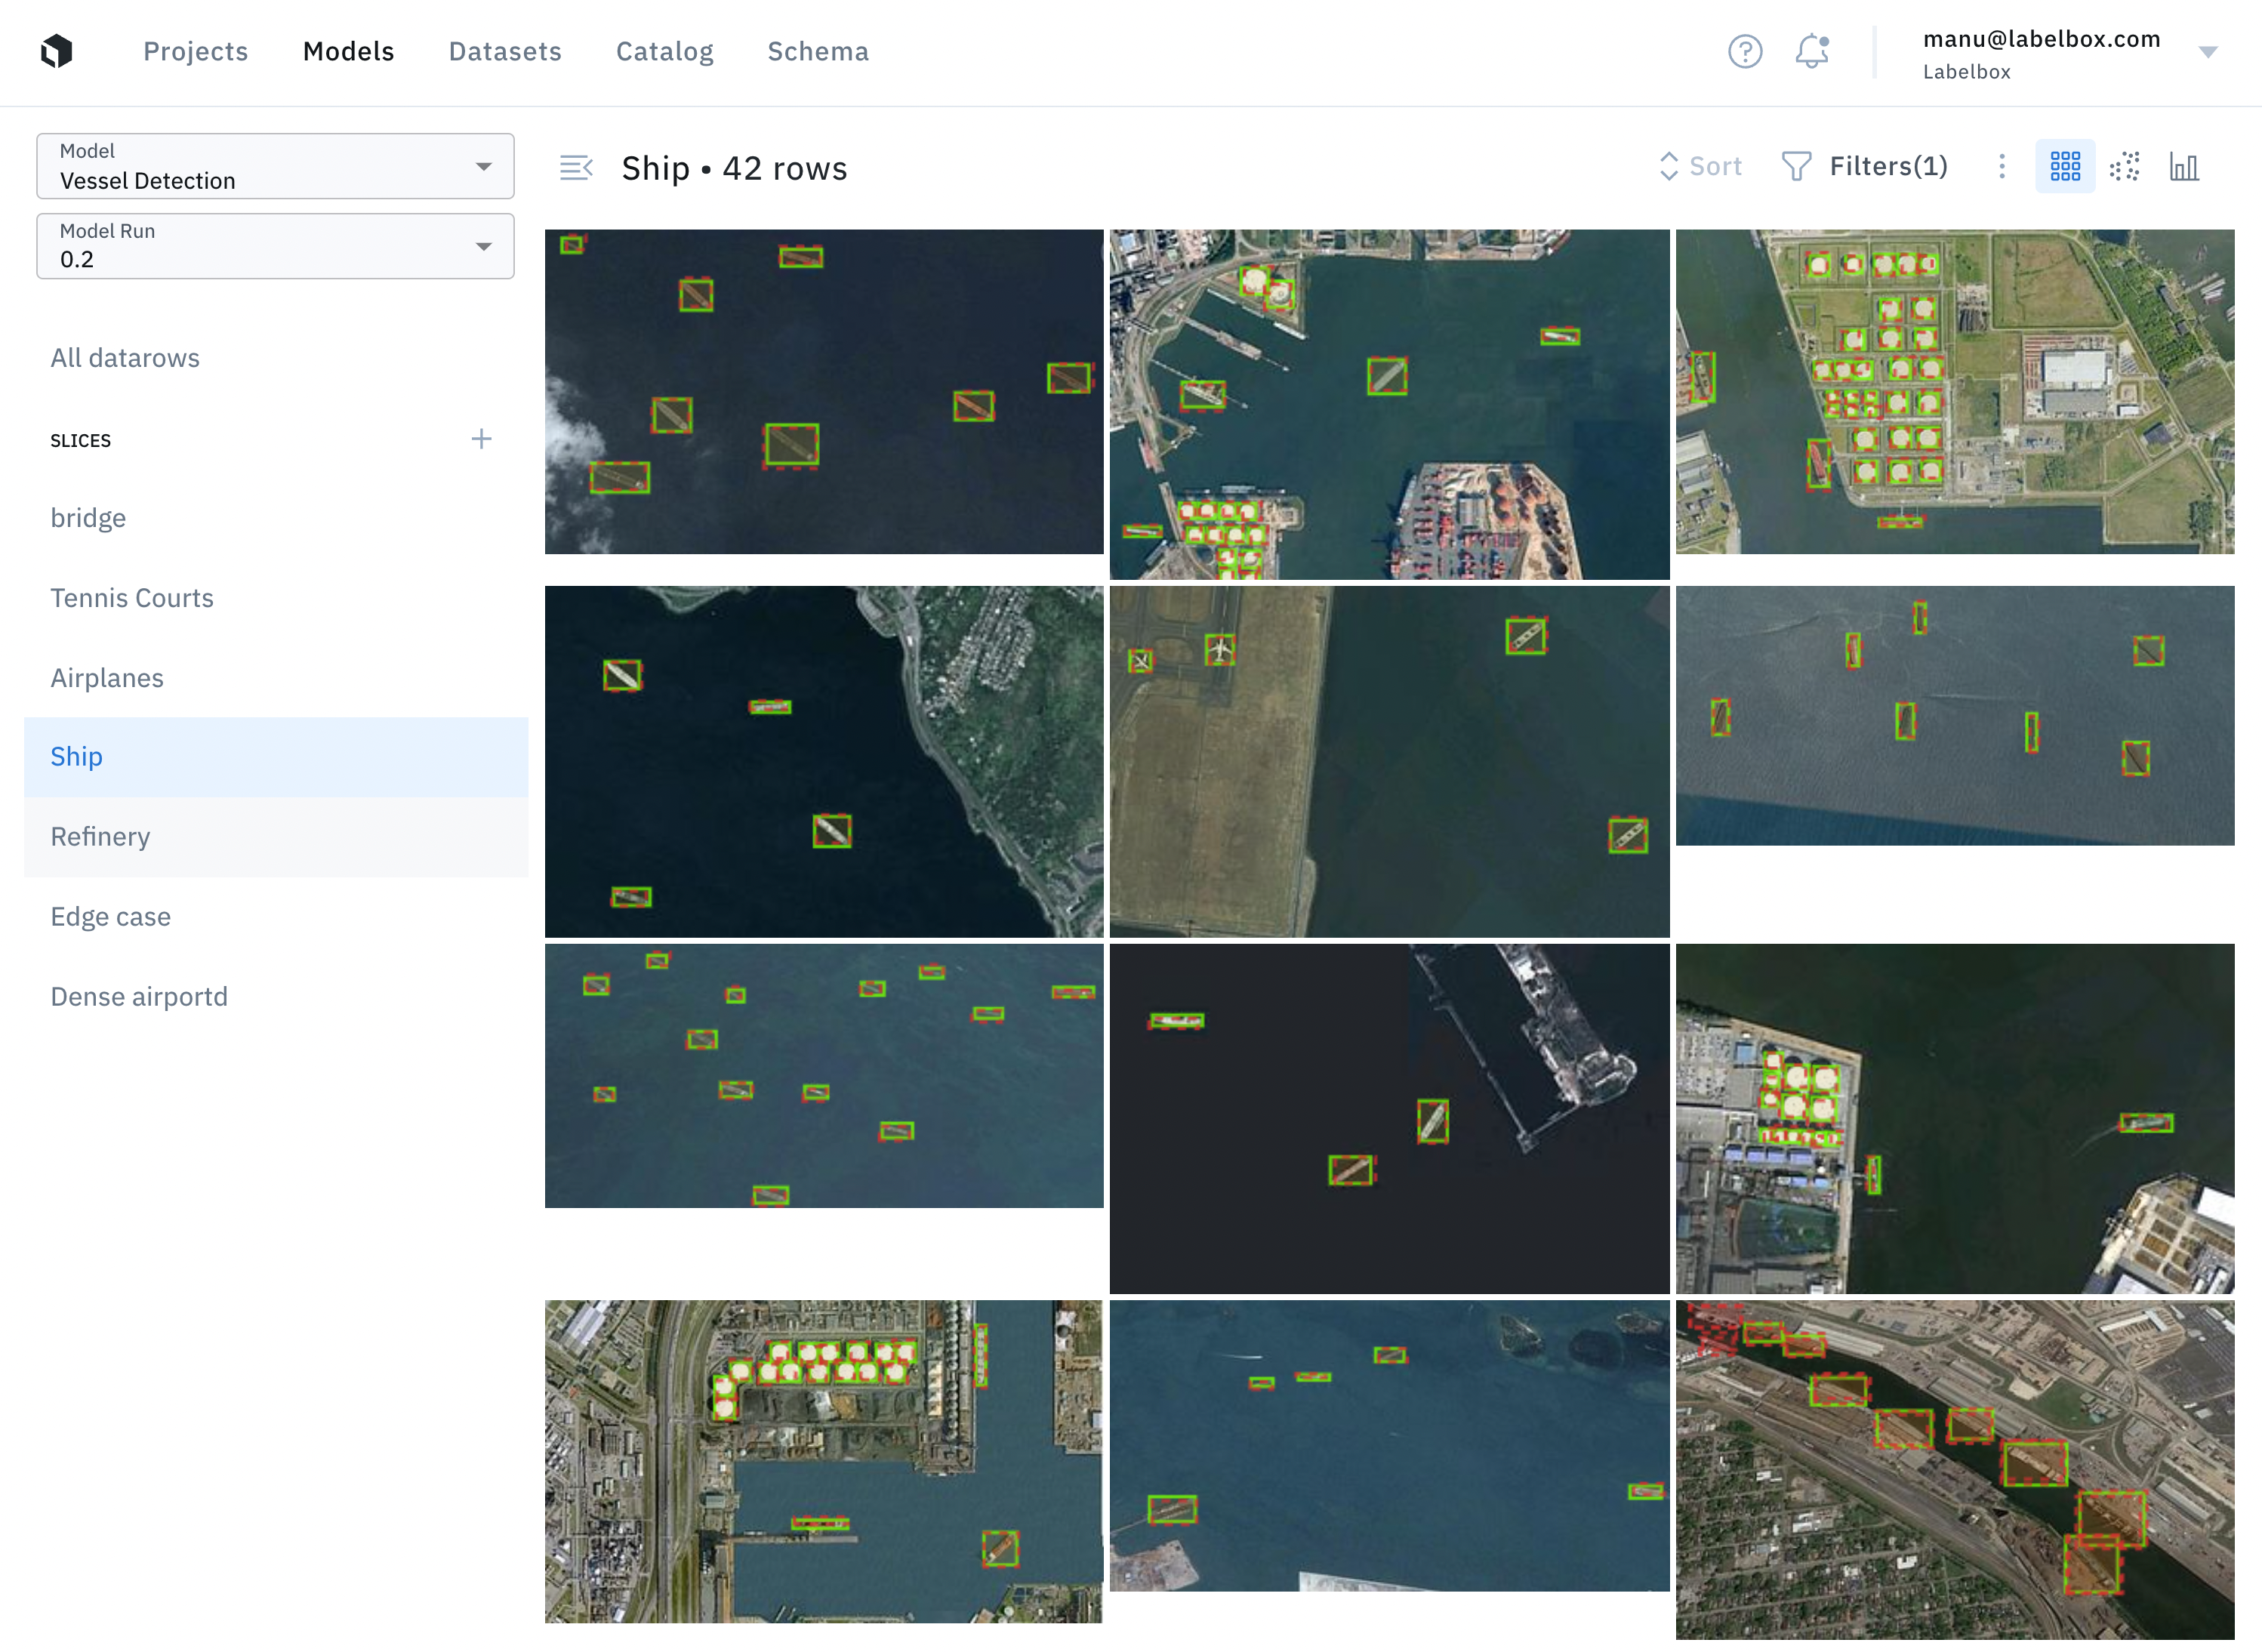Select the All datarows link
Screen dimensions: 2262x1652
coord(125,358)
